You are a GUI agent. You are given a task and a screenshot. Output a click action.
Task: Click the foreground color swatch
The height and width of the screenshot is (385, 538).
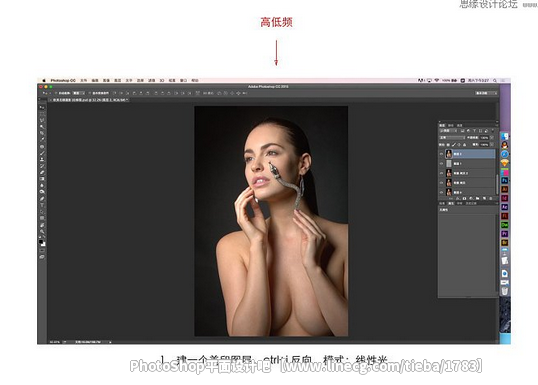coord(41,242)
